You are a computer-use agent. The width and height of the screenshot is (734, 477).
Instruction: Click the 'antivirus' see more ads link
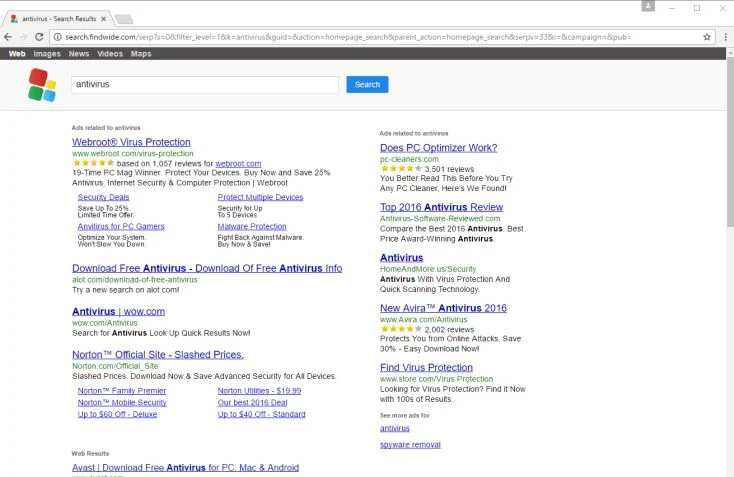point(395,428)
